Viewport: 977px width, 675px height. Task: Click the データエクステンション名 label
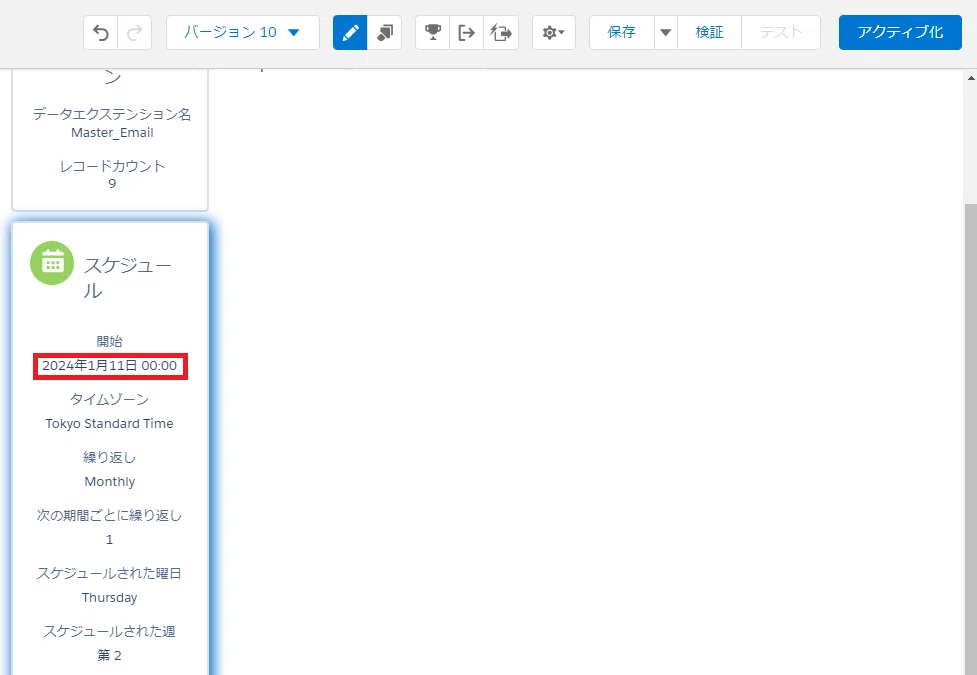pyautogui.click(x=112, y=115)
